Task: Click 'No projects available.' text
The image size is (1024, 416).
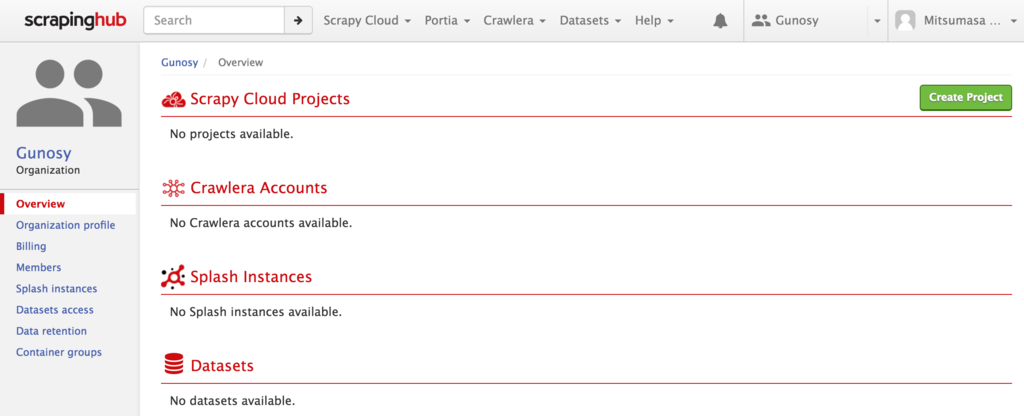Action: [x=232, y=135]
